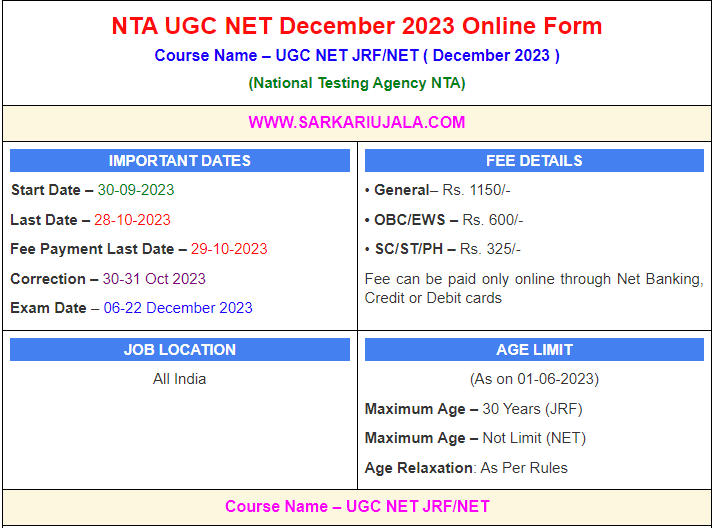Click the Maximum Age 30 Years (JRF) line
Viewport: 715px width, 528px height.
click(x=473, y=409)
